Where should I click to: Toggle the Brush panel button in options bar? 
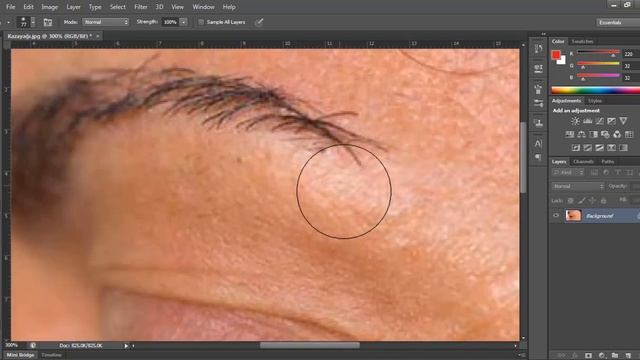click(x=48, y=22)
